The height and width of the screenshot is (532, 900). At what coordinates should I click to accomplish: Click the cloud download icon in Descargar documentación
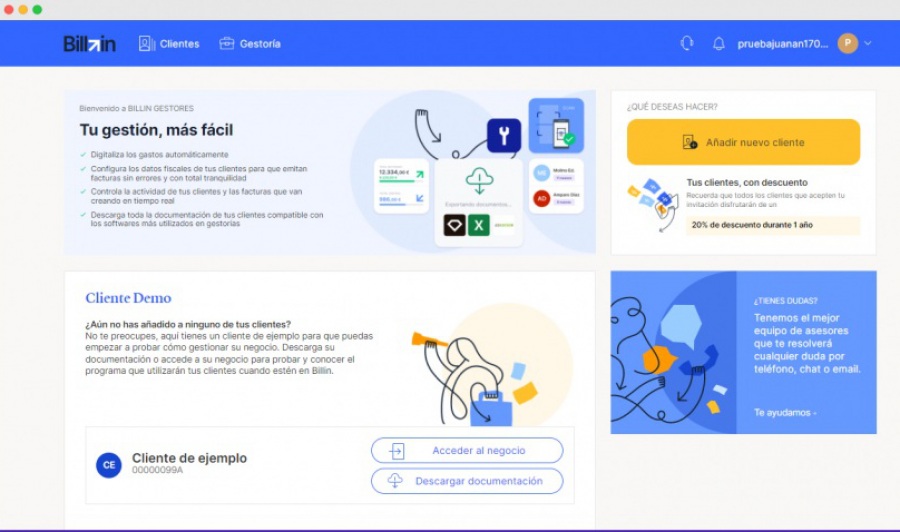coord(395,480)
